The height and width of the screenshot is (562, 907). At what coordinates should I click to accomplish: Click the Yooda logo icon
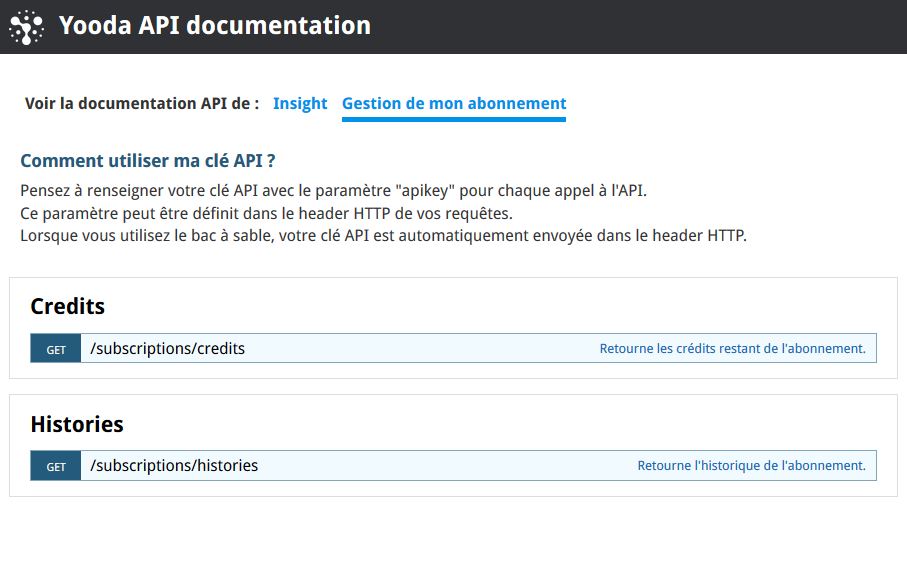(27, 27)
